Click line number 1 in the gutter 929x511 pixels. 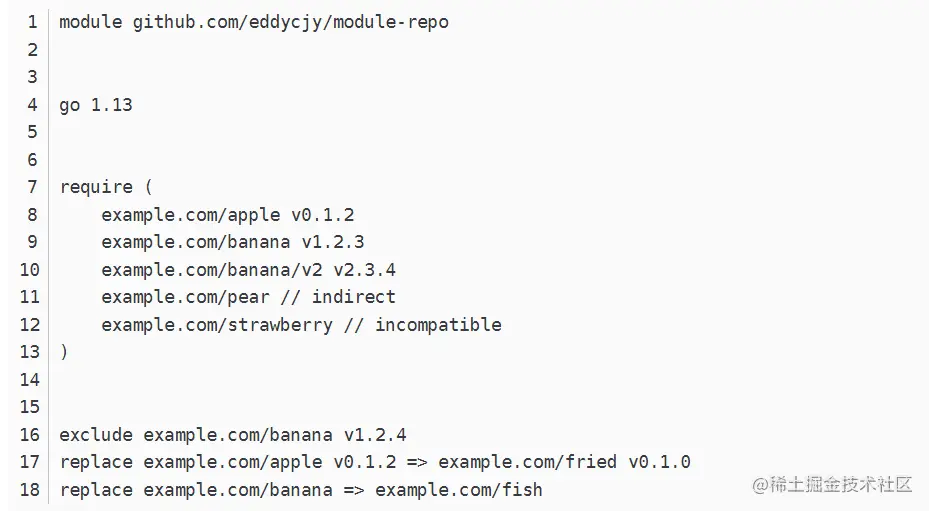32,21
